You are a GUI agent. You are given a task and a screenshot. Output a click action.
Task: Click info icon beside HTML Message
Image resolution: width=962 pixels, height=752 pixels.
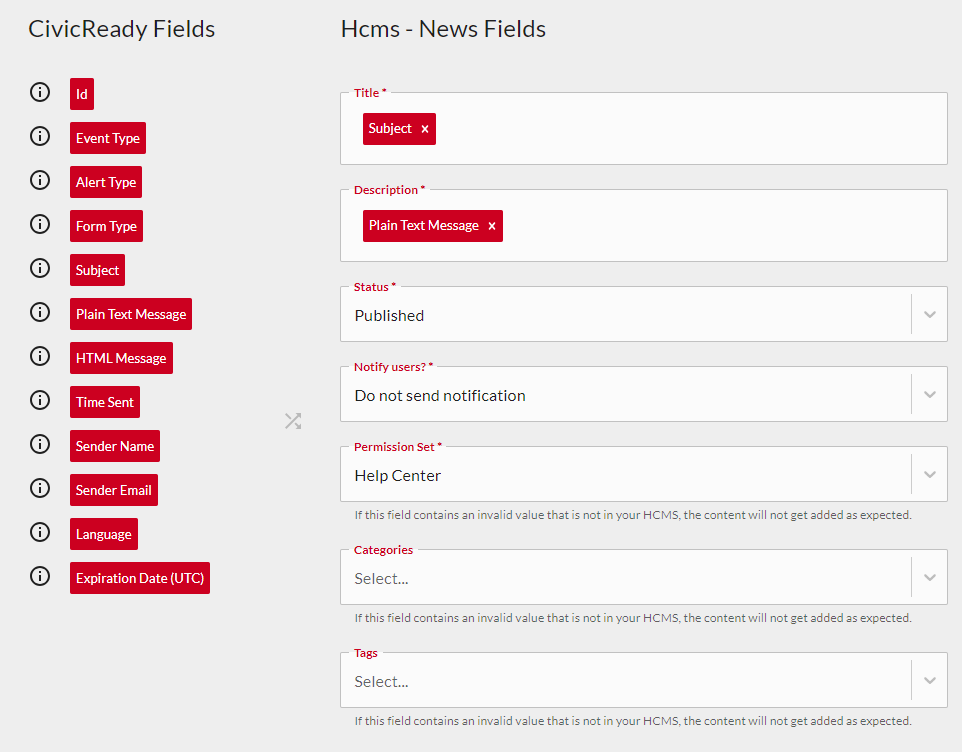40,356
